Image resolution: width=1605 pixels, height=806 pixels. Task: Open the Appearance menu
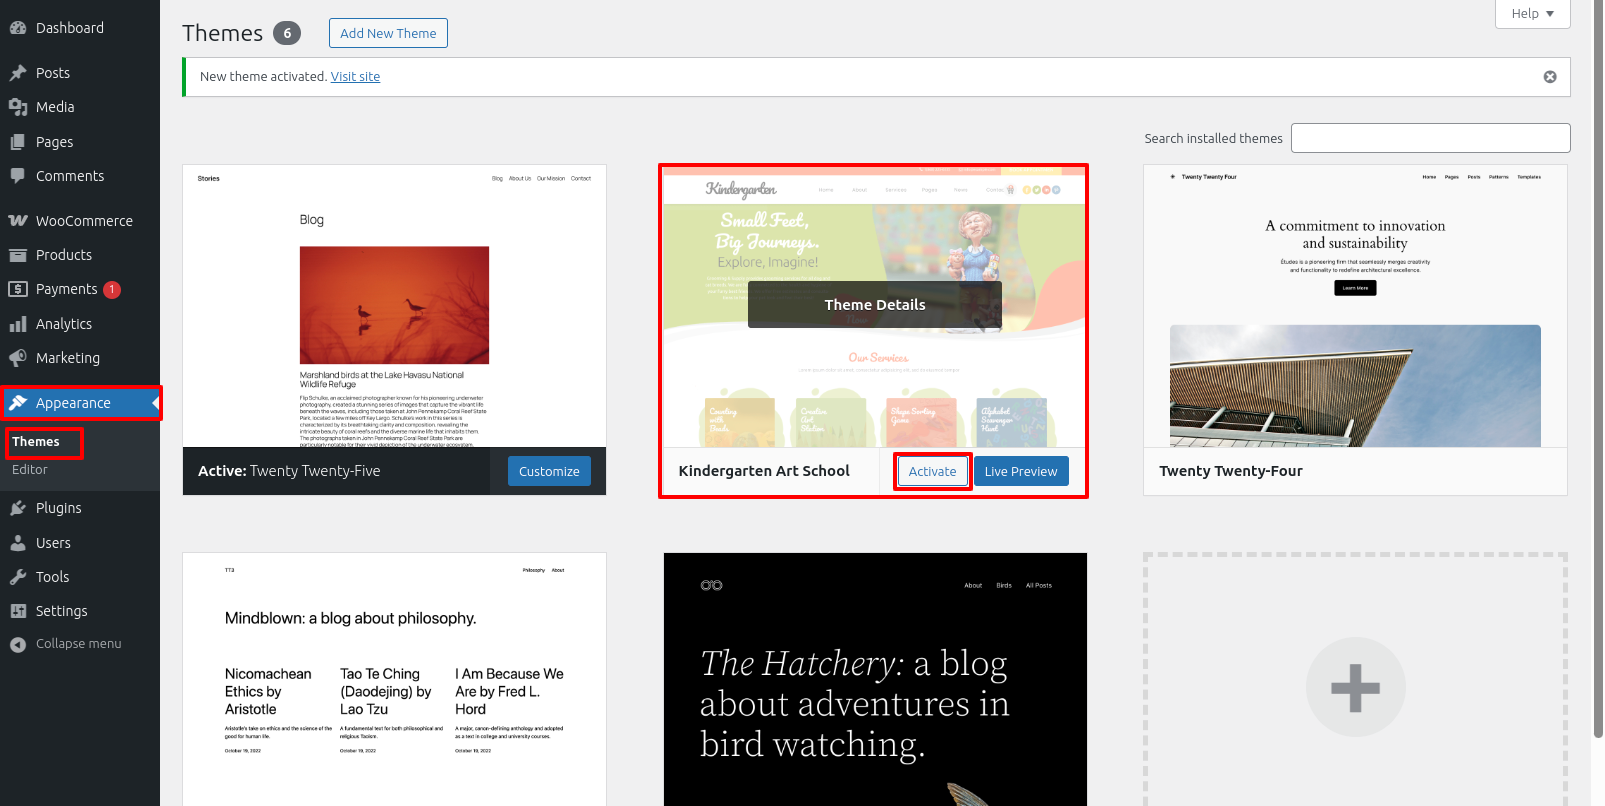[x=80, y=403]
